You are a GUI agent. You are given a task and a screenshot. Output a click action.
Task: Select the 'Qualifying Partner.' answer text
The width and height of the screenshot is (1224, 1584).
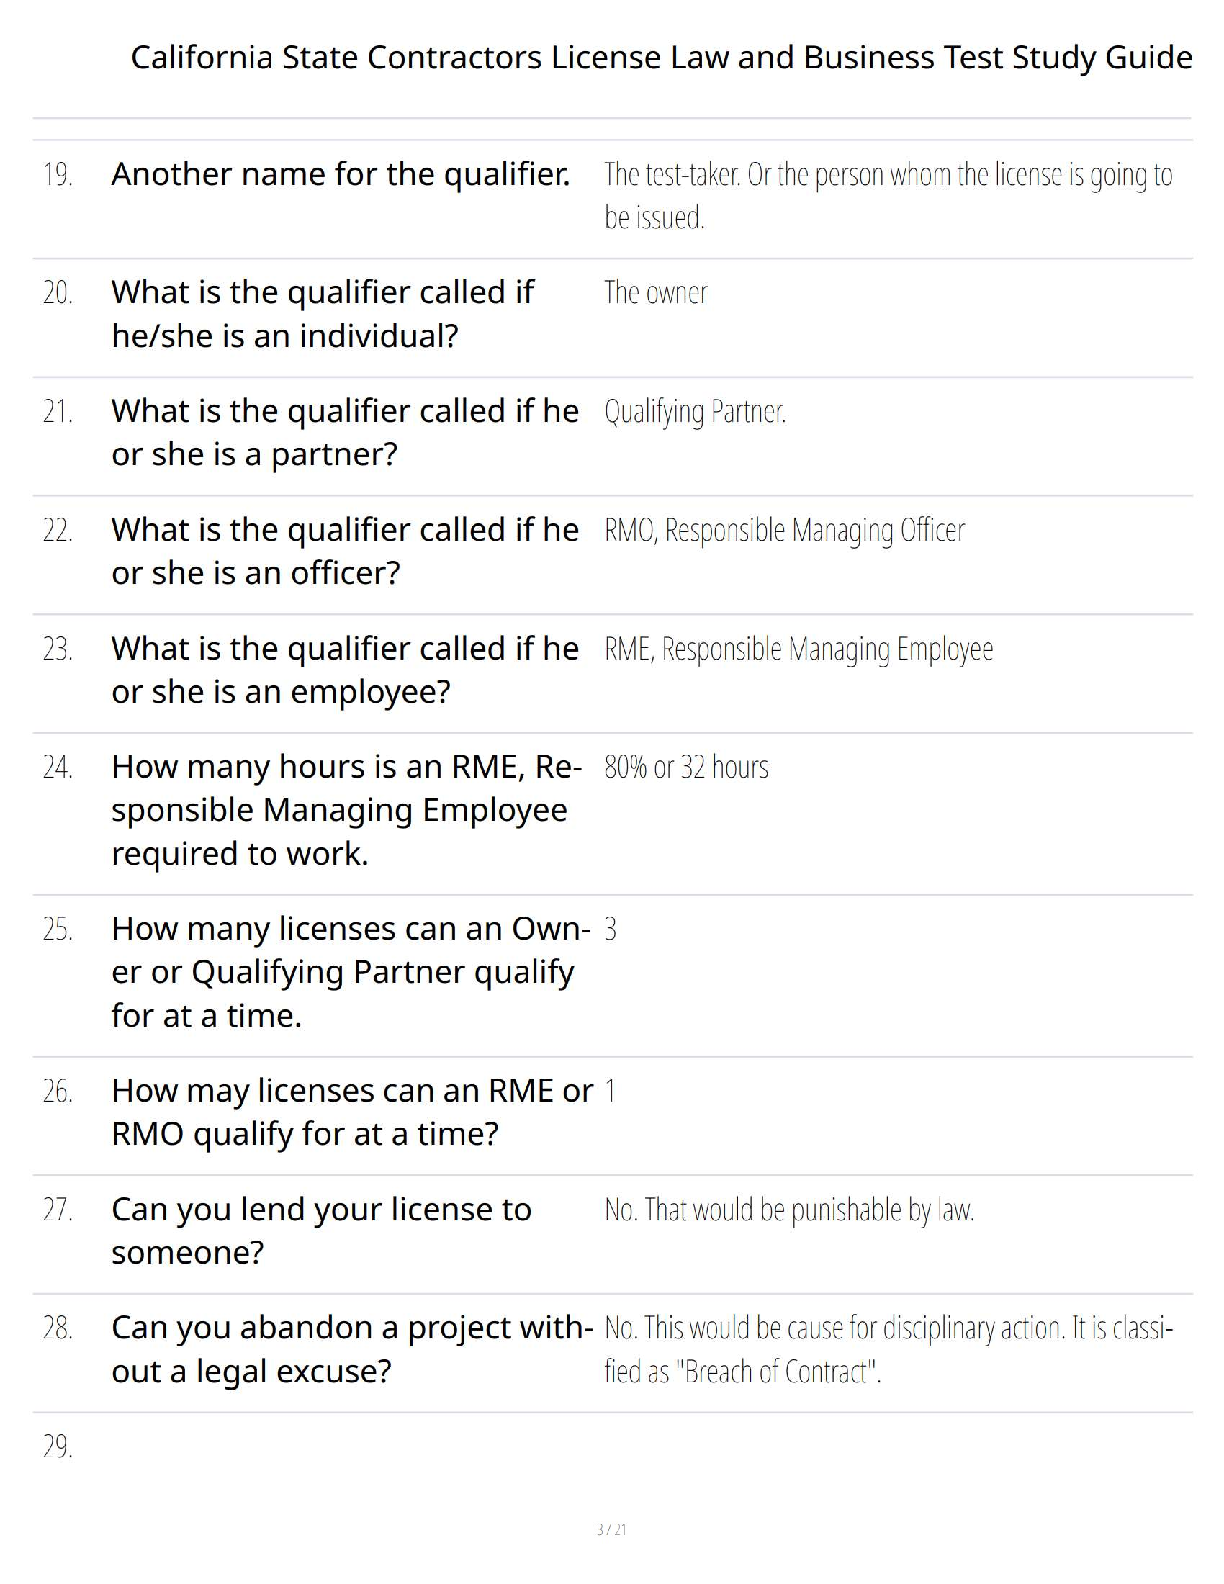tap(695, 412)
